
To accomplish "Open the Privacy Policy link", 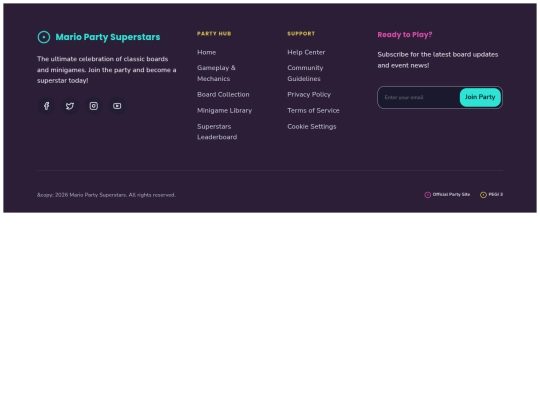I will pyautogui.click(x=309, y=94).
